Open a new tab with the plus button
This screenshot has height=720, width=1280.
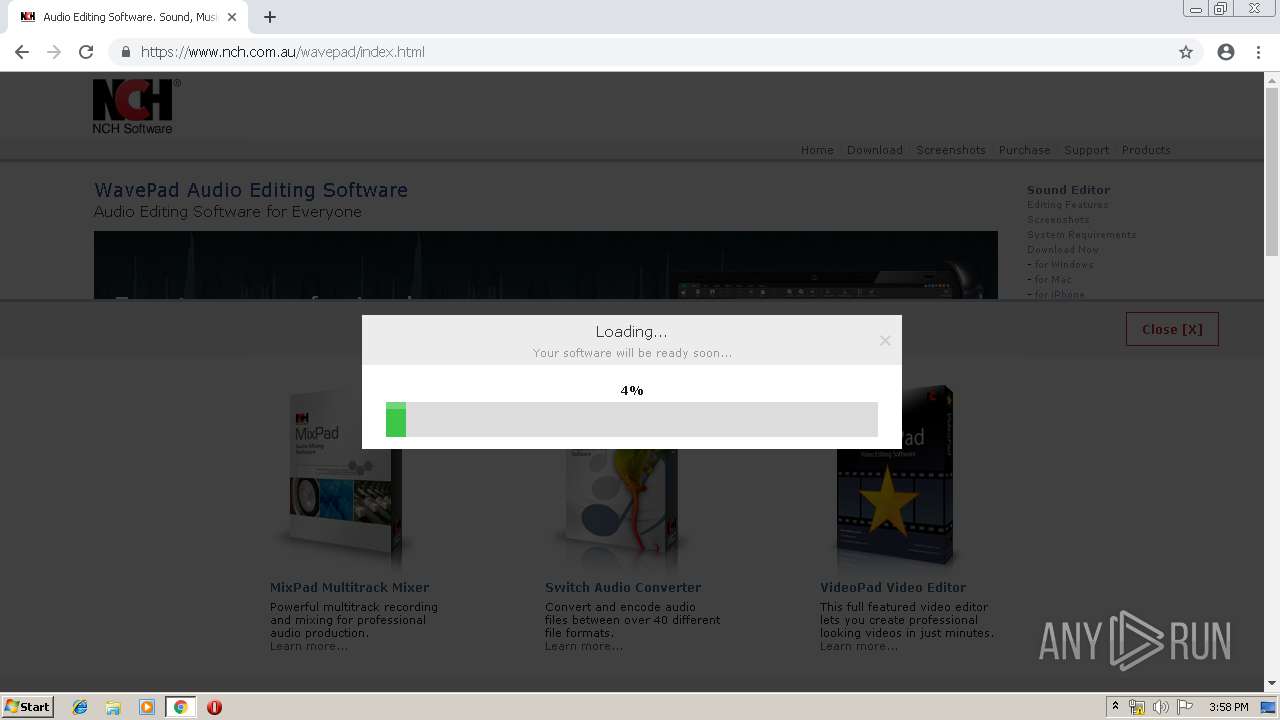pyautogui.click(x=270, y=17)
